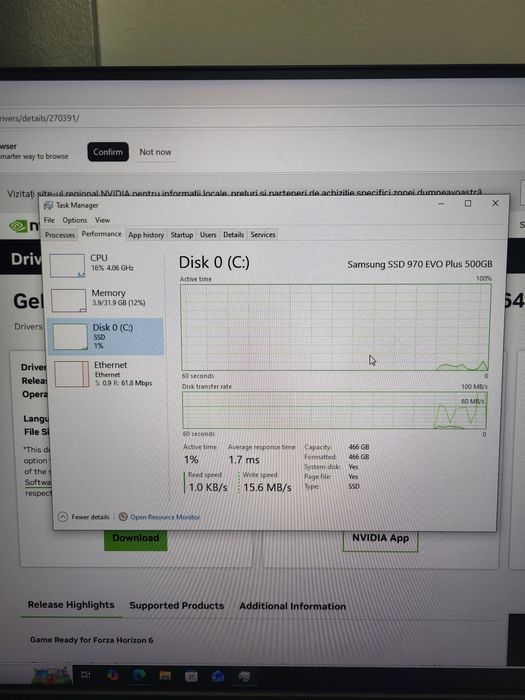Image resolution: width=525 pixels, height=700 pixels.
Task: Open the Supported Products tab on NVIDIA page
Action: (177, 606)
